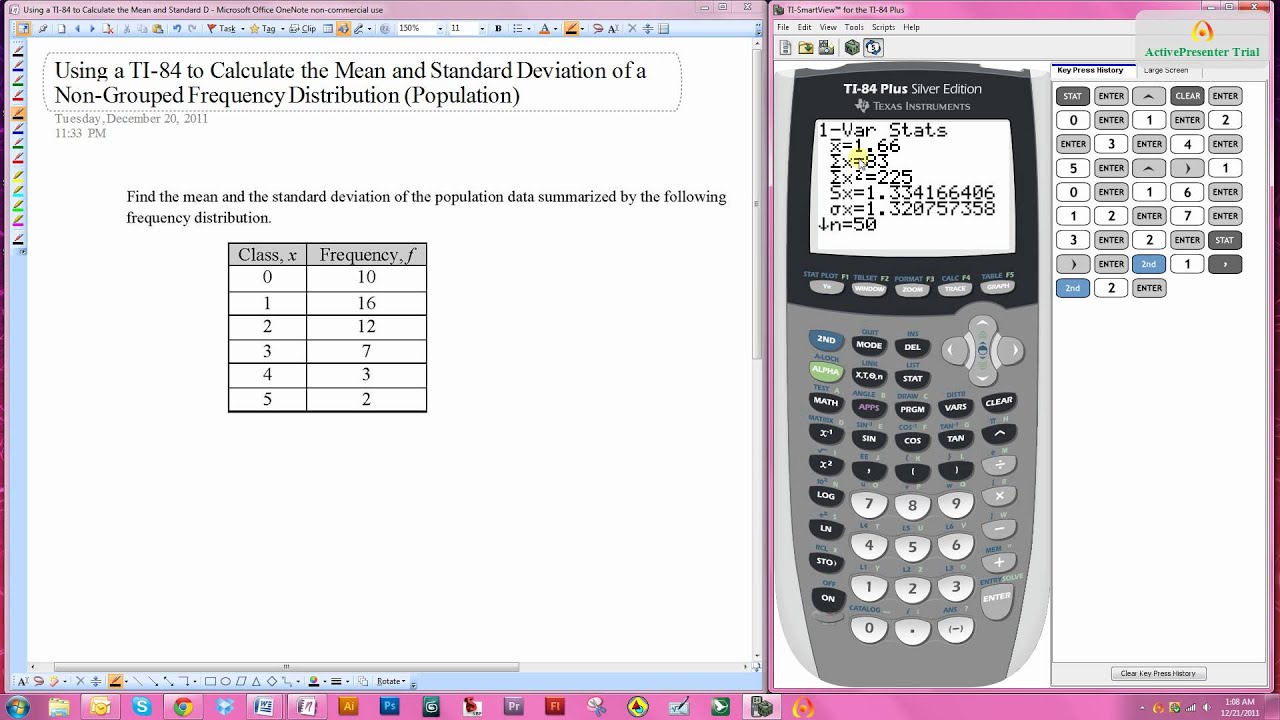Open the File menu in TI-SmartView
Image resolution: width=1280 pixels, height=720 pixels.
785,27
